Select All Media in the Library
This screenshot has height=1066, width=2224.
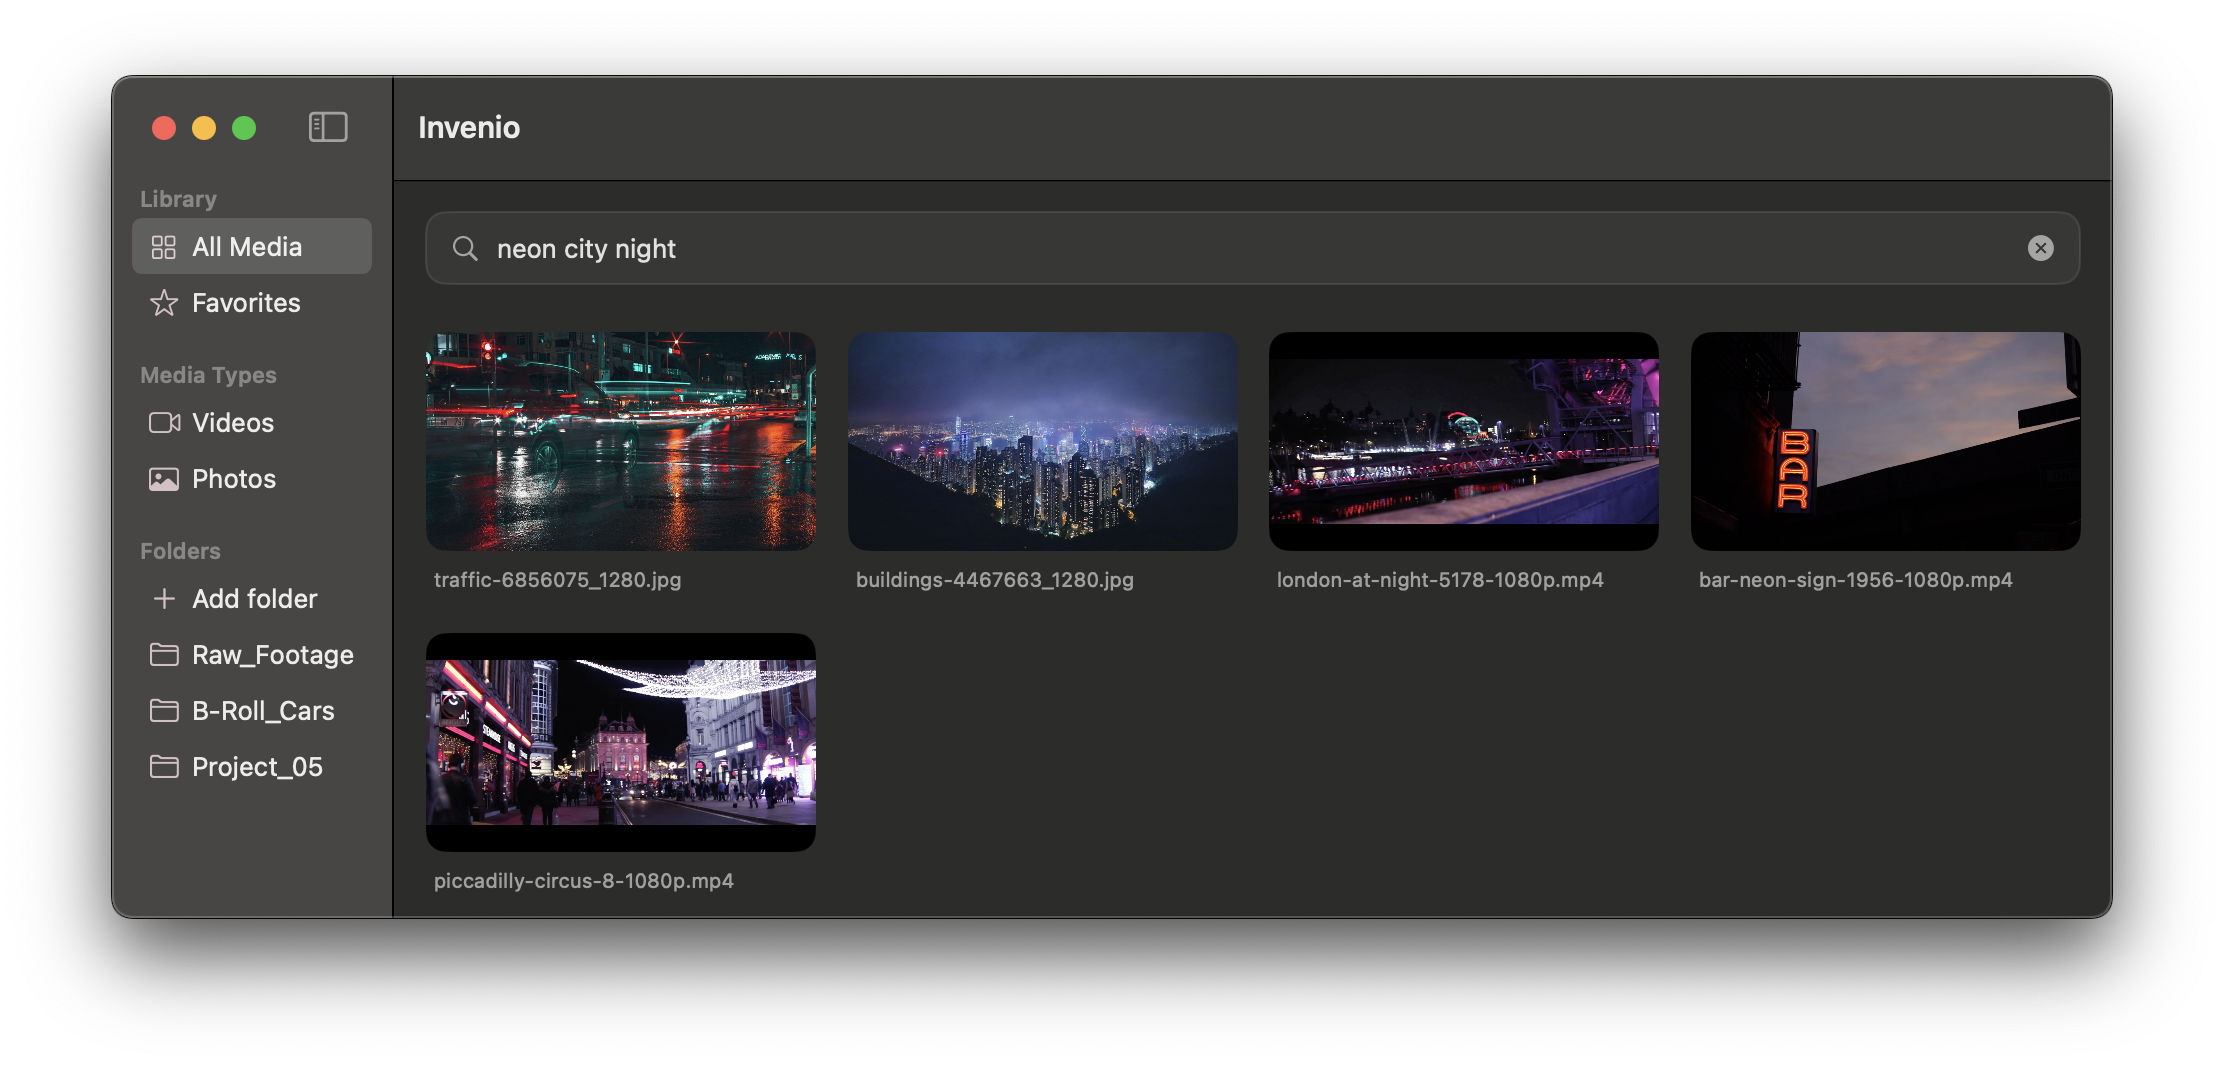pos(252,247)
